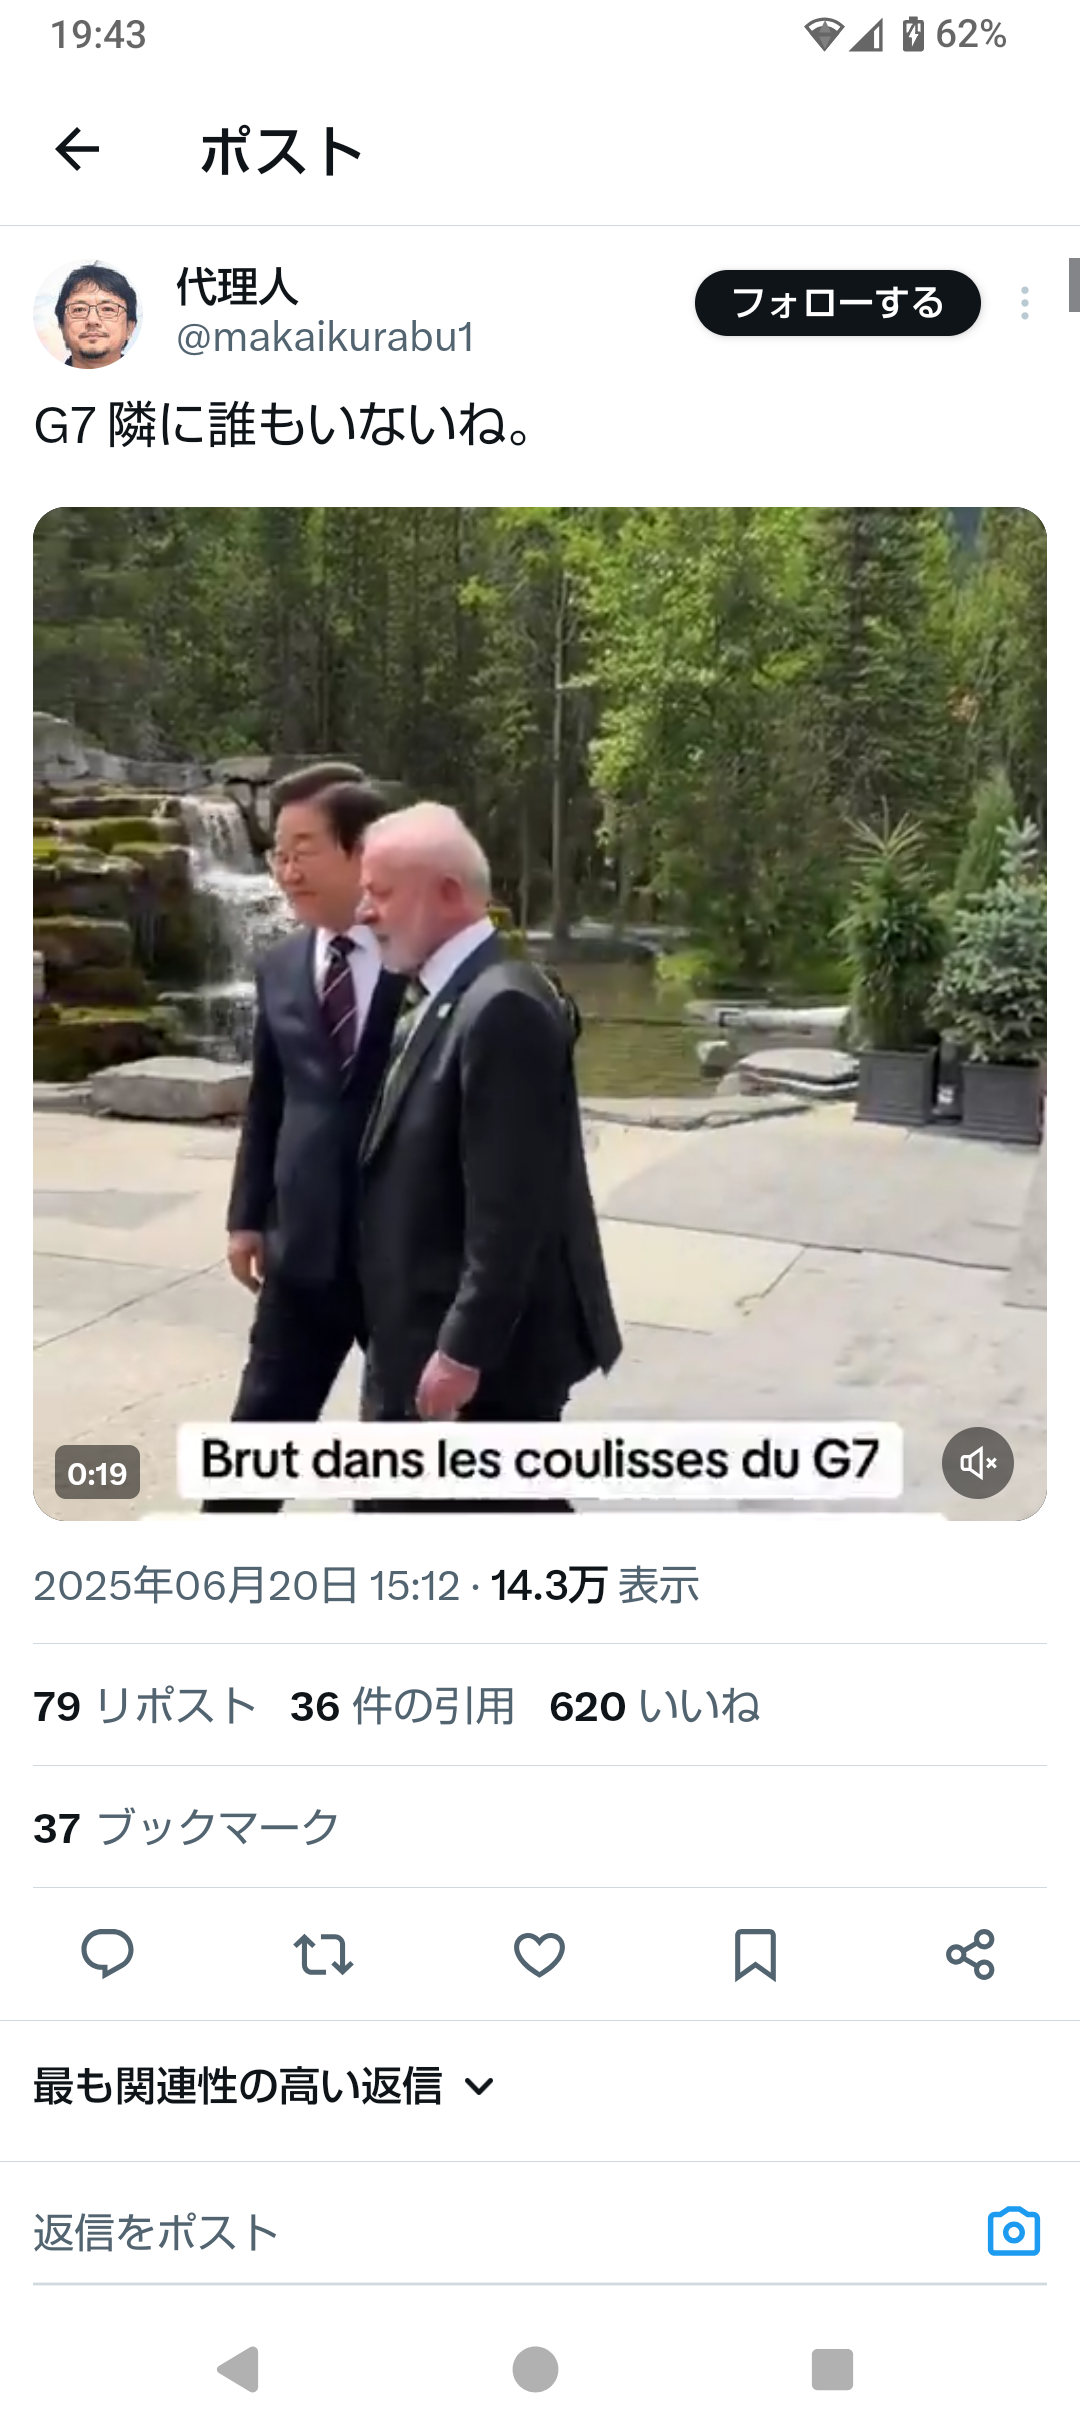
Task: Tap the Android recent apps square button
Action: 832,2369
